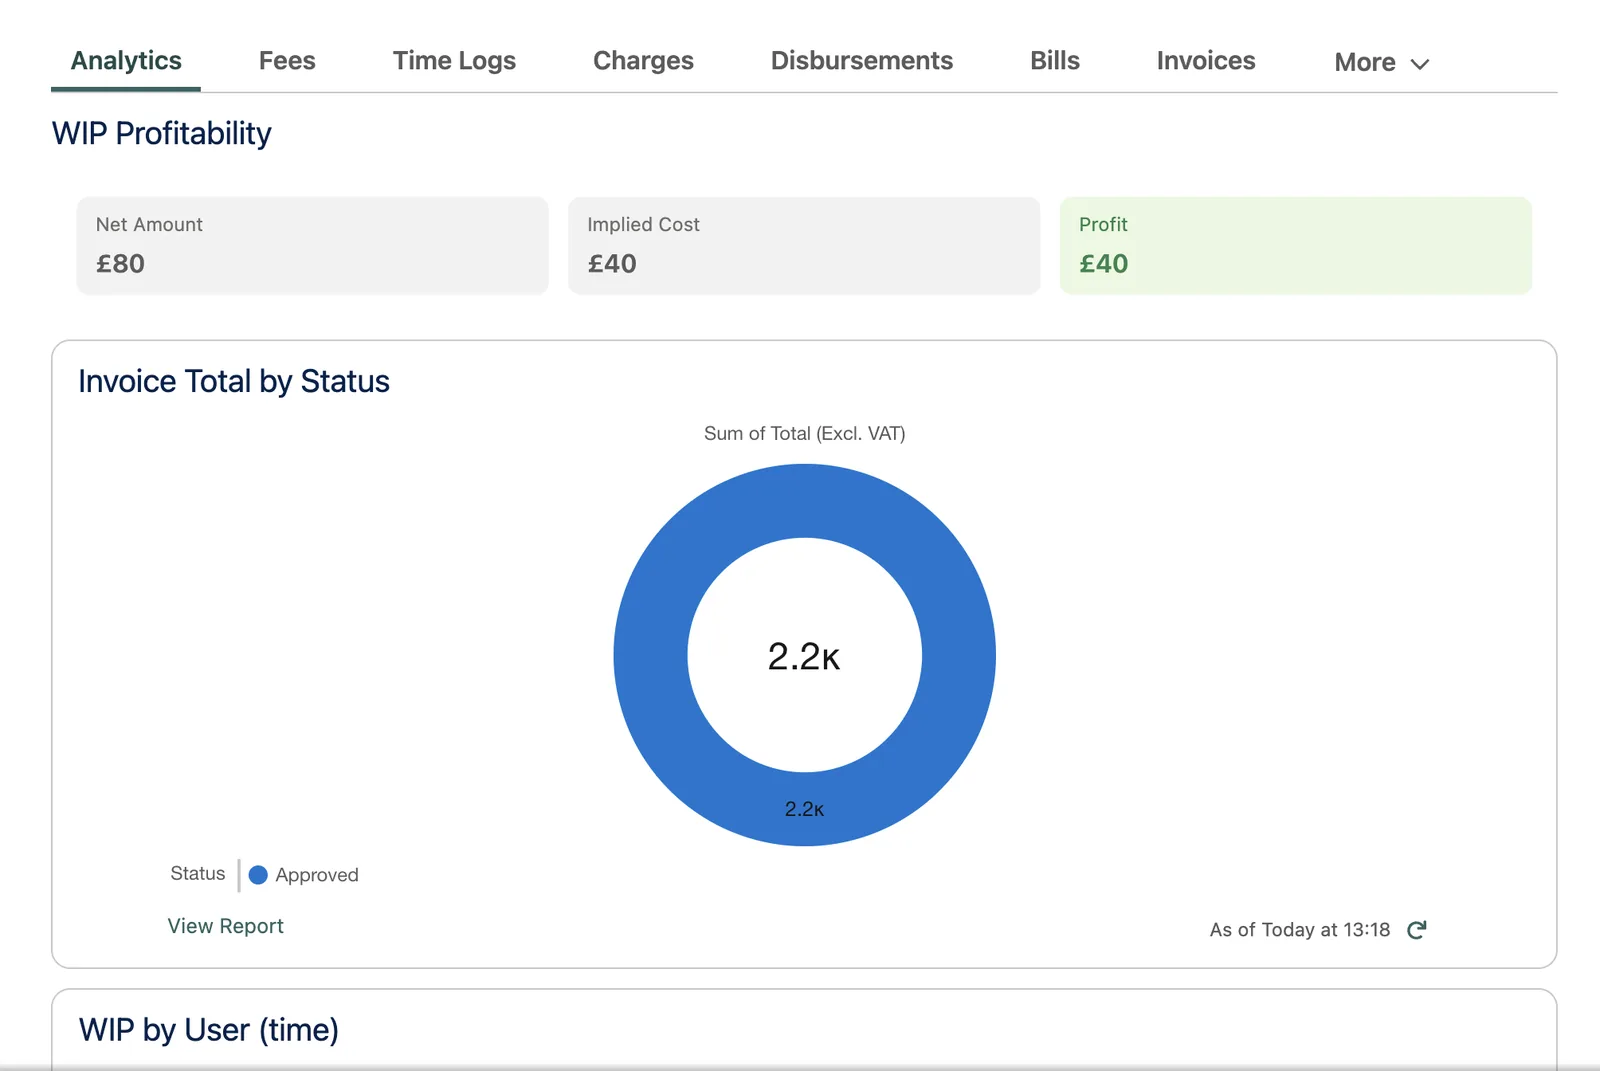Open View Report link

point(225,926)
